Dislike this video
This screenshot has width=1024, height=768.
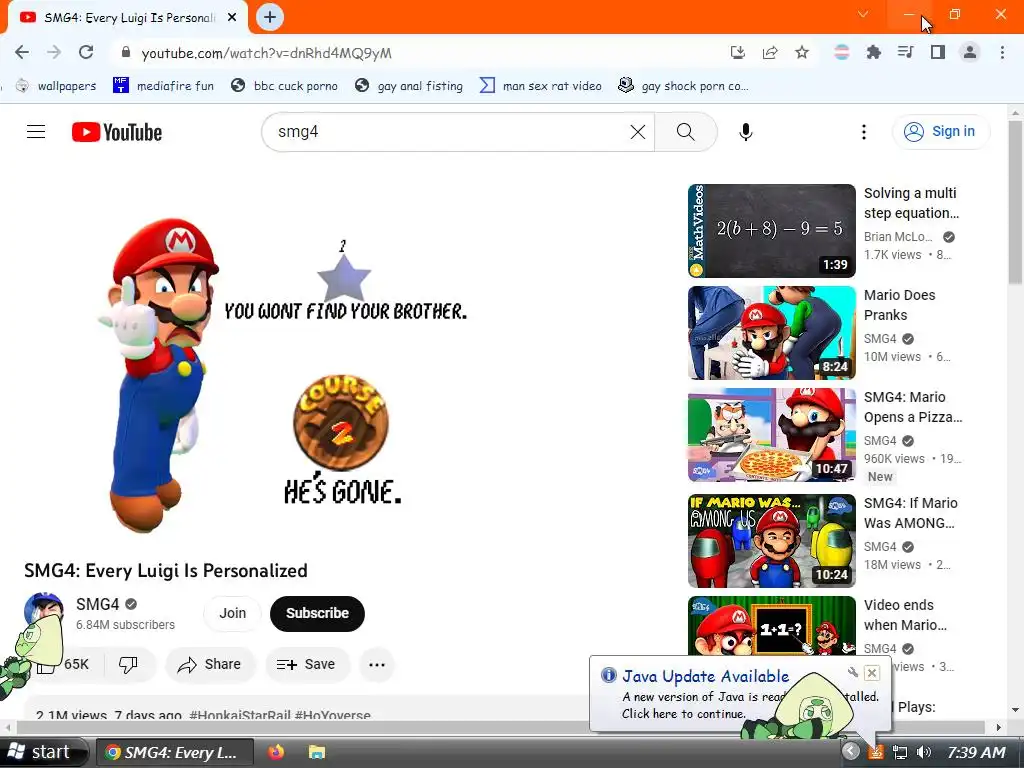click(x=128, y=664)
